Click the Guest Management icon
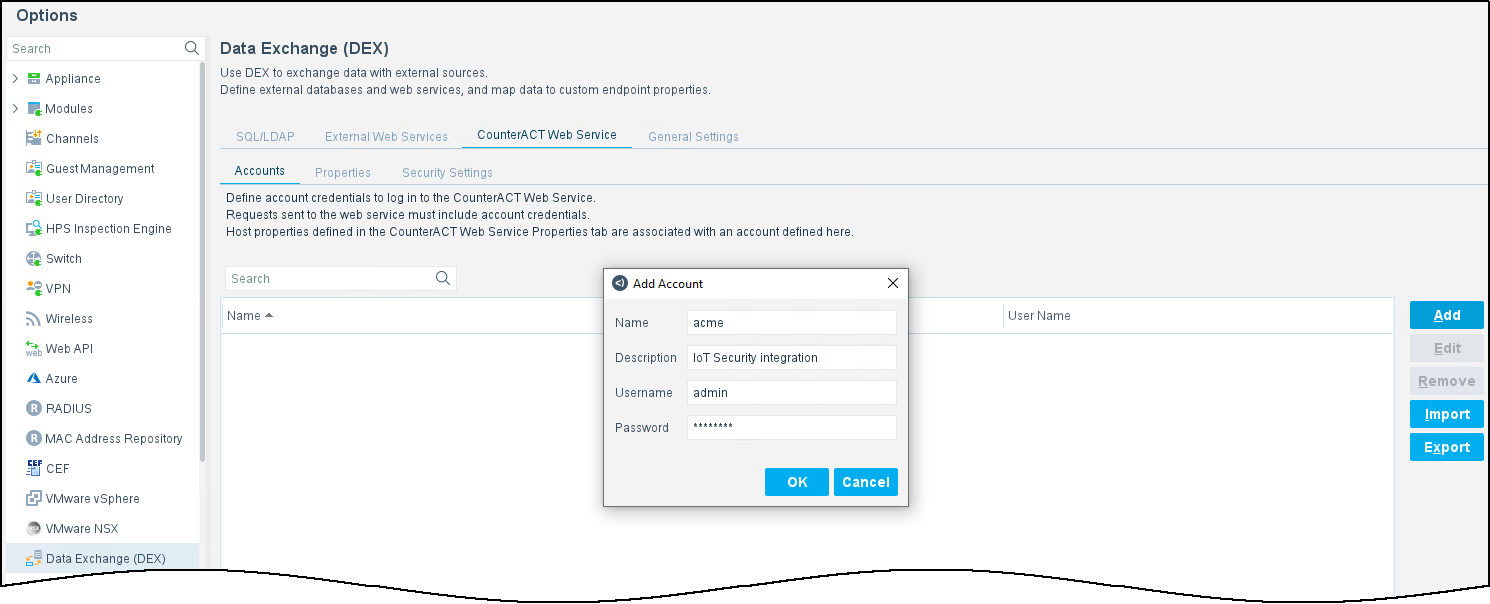The image size is (1490, 604). tap(34, 168)
